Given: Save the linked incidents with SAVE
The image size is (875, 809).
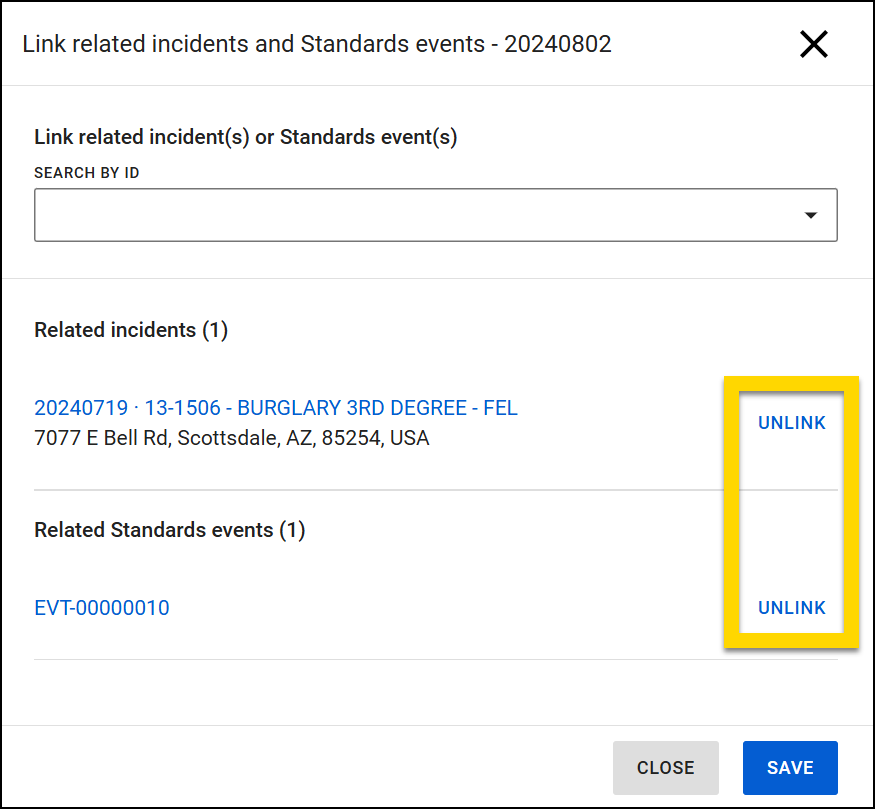Looking at the screenshot, I should [x=790, y=767].
